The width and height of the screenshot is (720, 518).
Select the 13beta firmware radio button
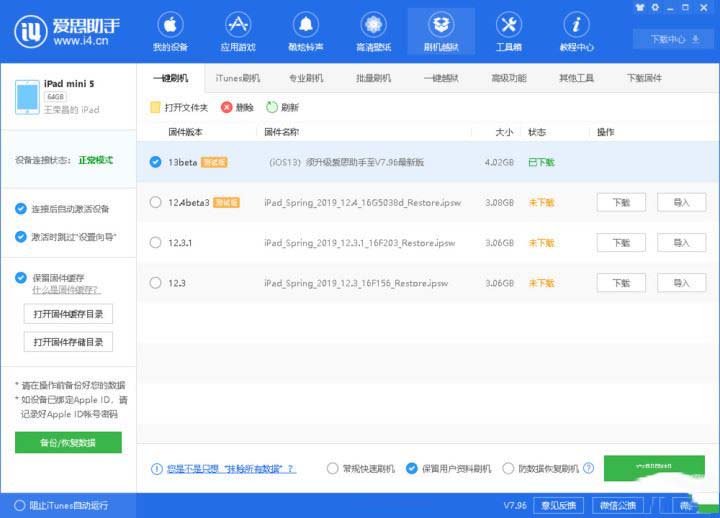[x=156, y=162]
